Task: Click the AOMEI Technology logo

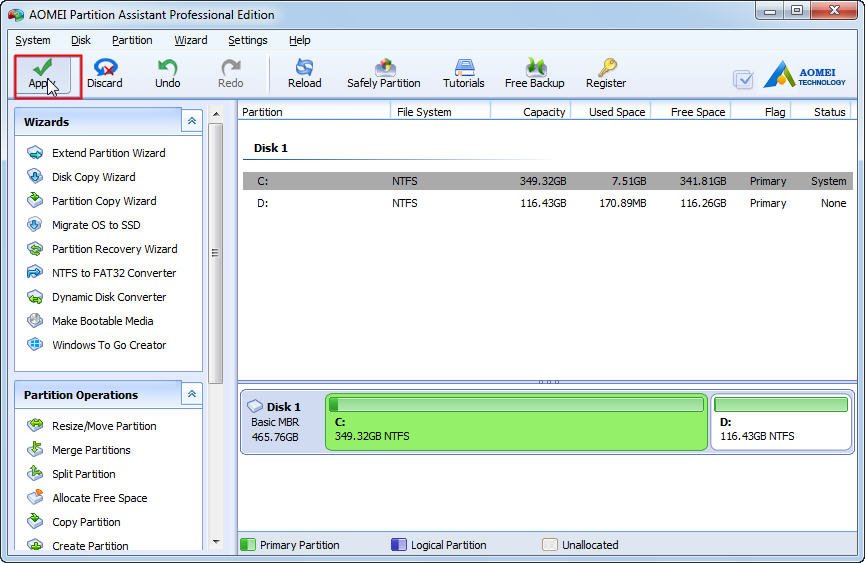Action: coord(804,76)
